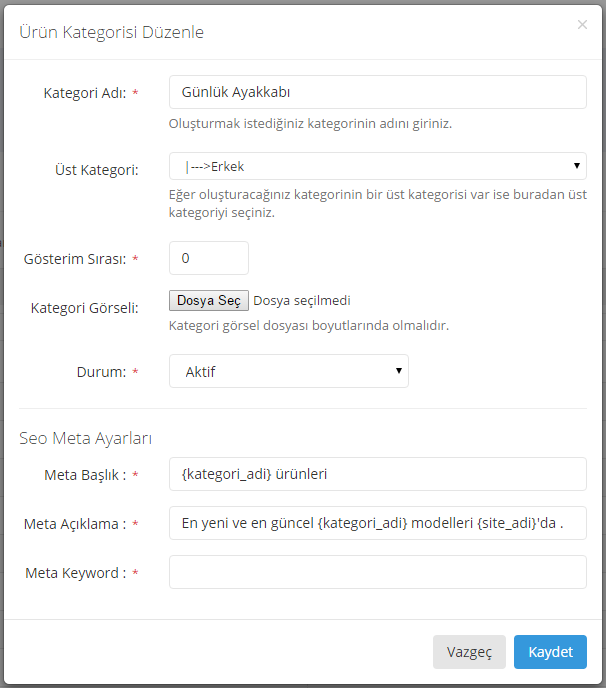Click the "Gösterim Sırası:" label
Viewport: 606px width, 688px height.
74,259
